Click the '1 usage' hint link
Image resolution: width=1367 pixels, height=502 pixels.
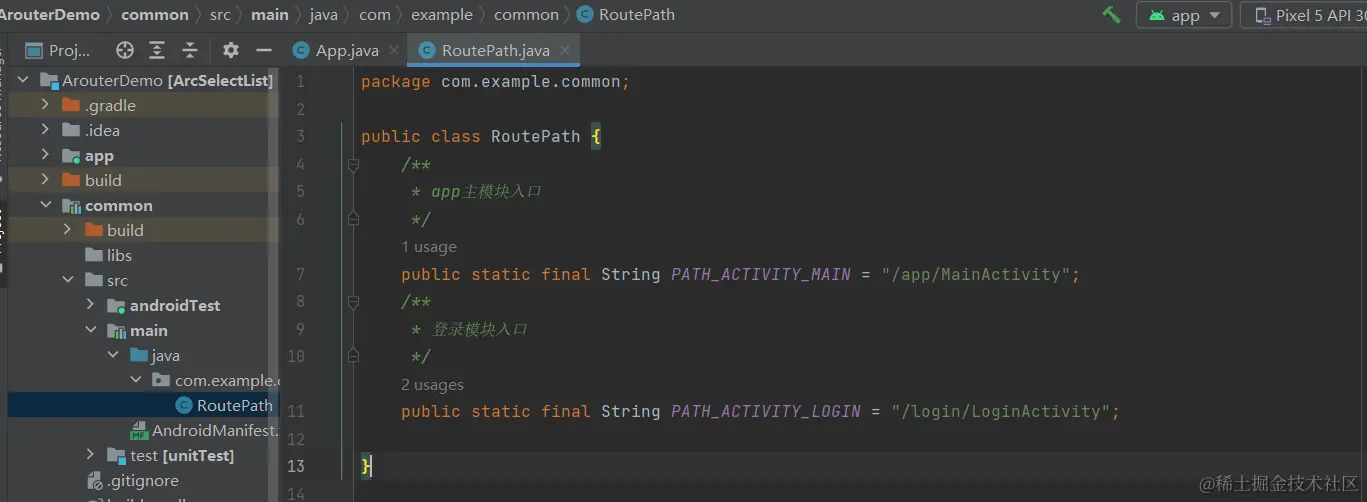point(429,247)
